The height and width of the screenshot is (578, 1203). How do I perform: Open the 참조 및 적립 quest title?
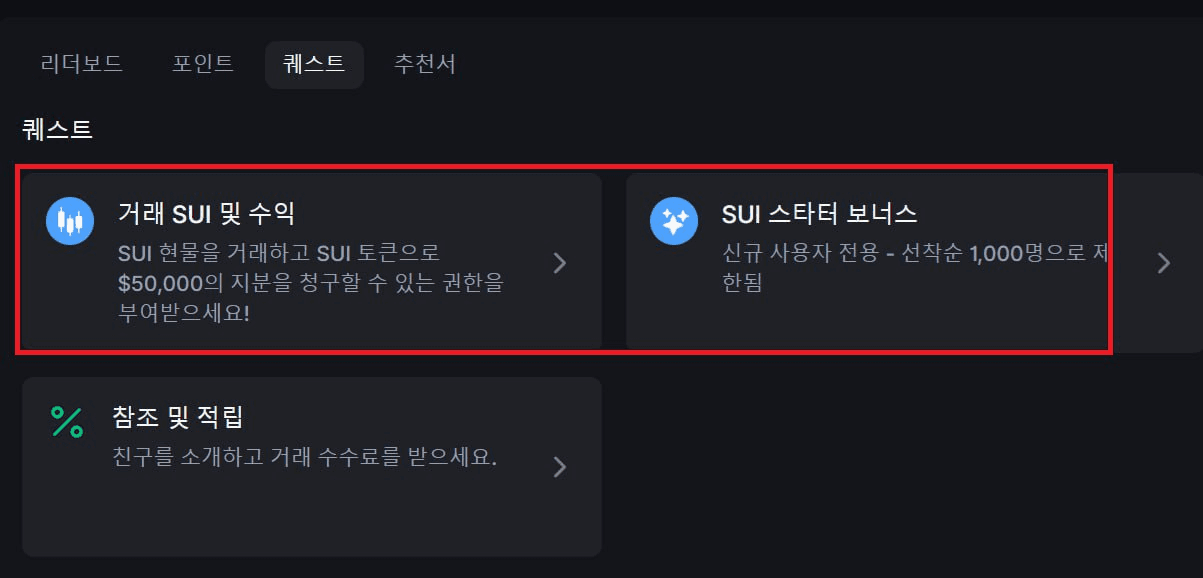click(x=179, y=416)
